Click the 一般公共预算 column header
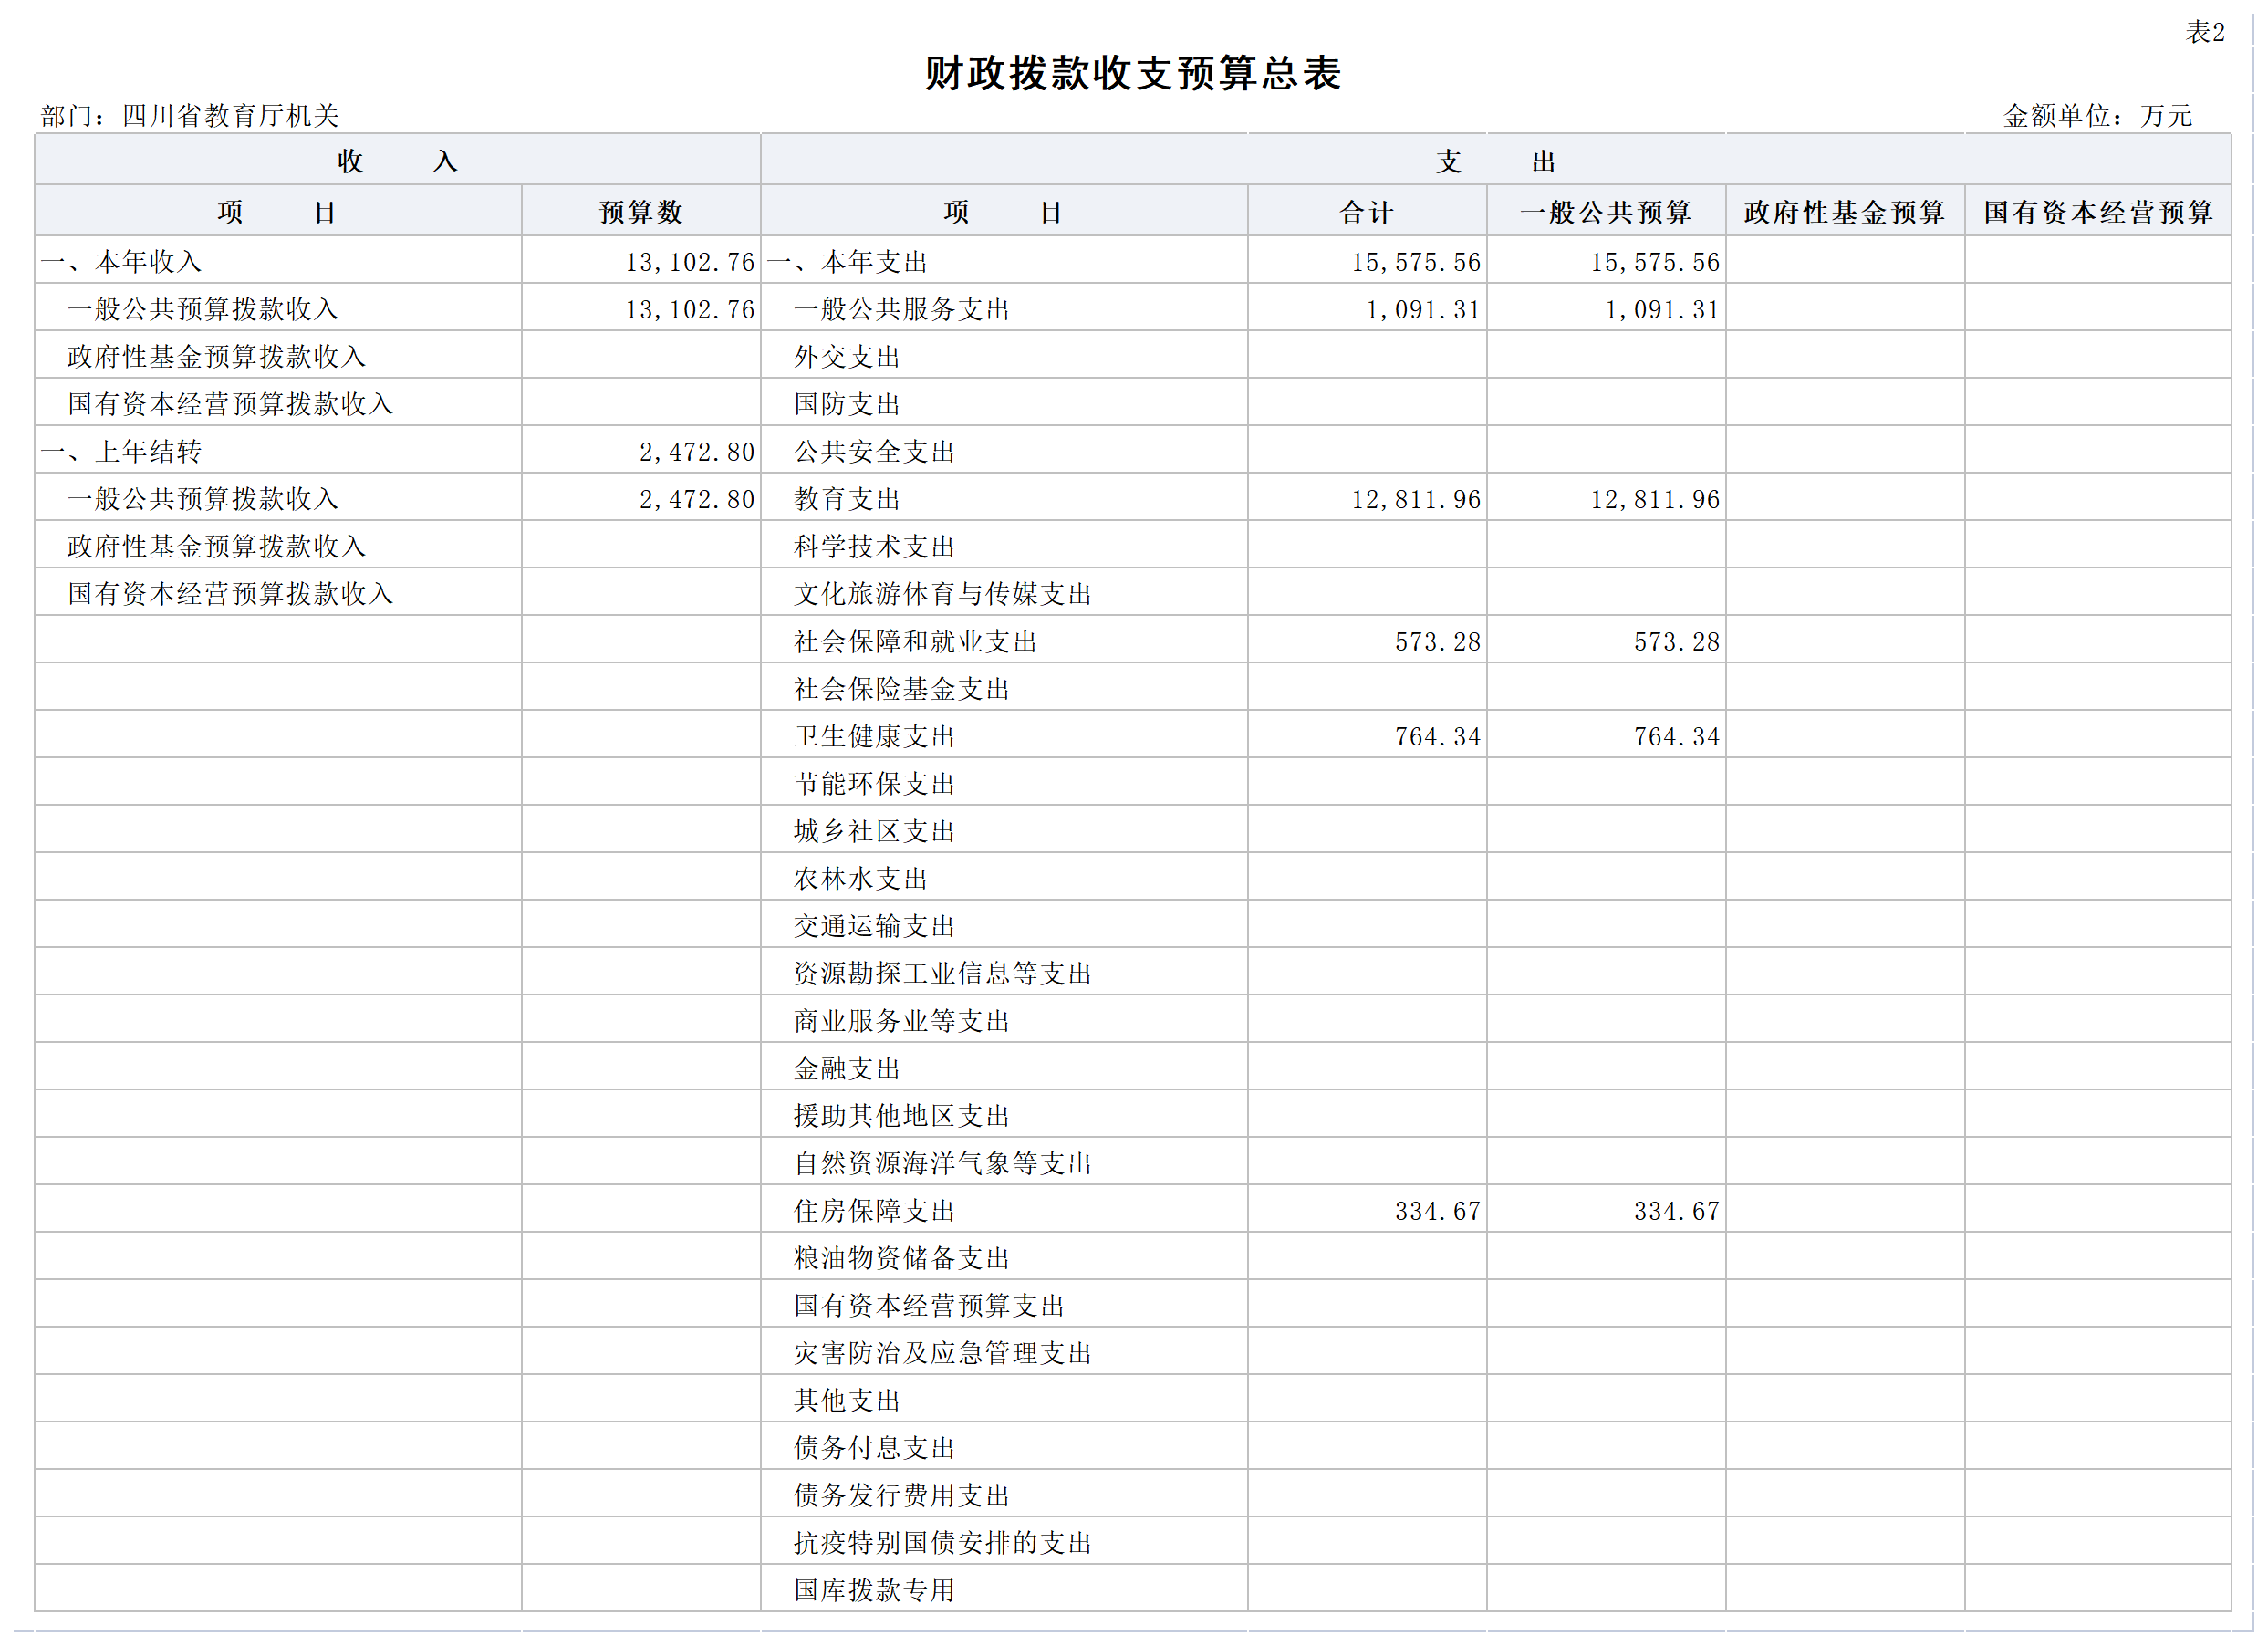Viewport: 2268px width, 1646px height. tap(1606, 211)
